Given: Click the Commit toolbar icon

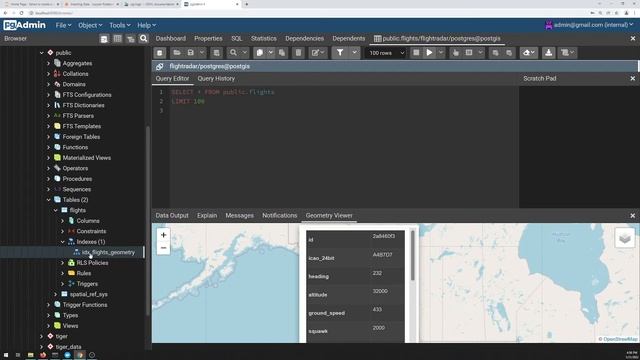Looking at the screenshot, I should [x=495, y=53].
